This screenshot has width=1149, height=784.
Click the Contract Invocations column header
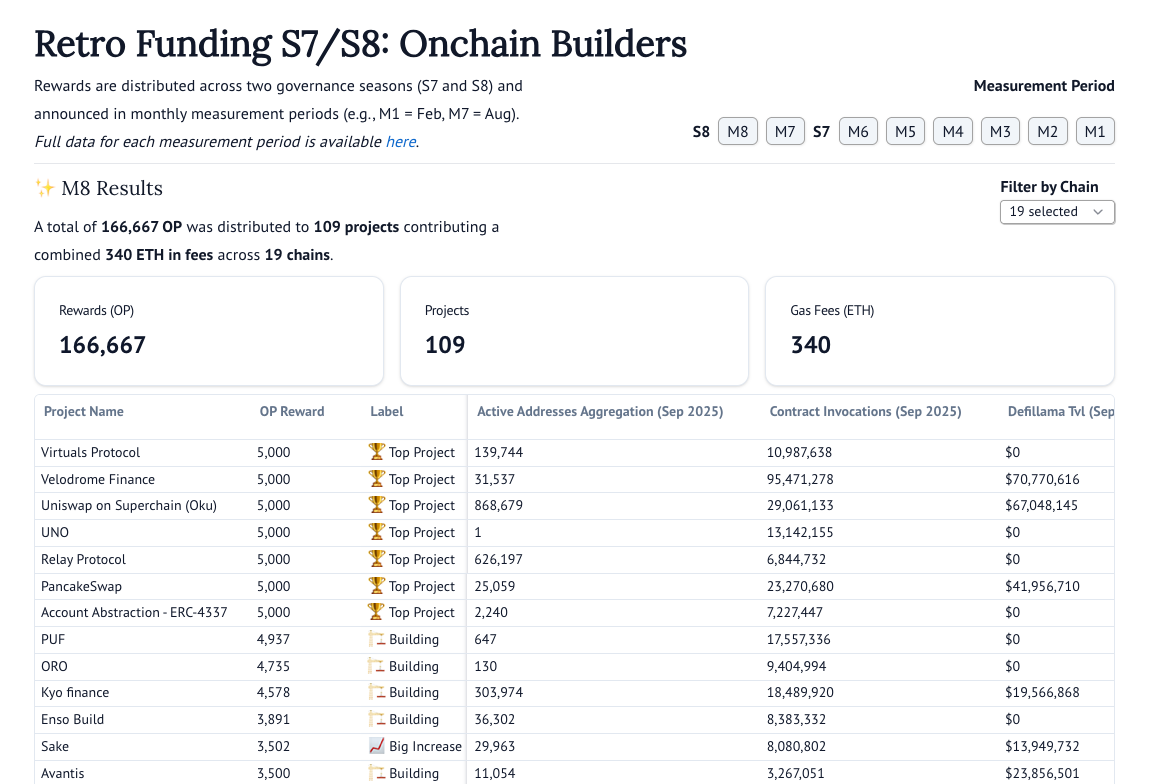pyautogui.click(x=865, y=411)
